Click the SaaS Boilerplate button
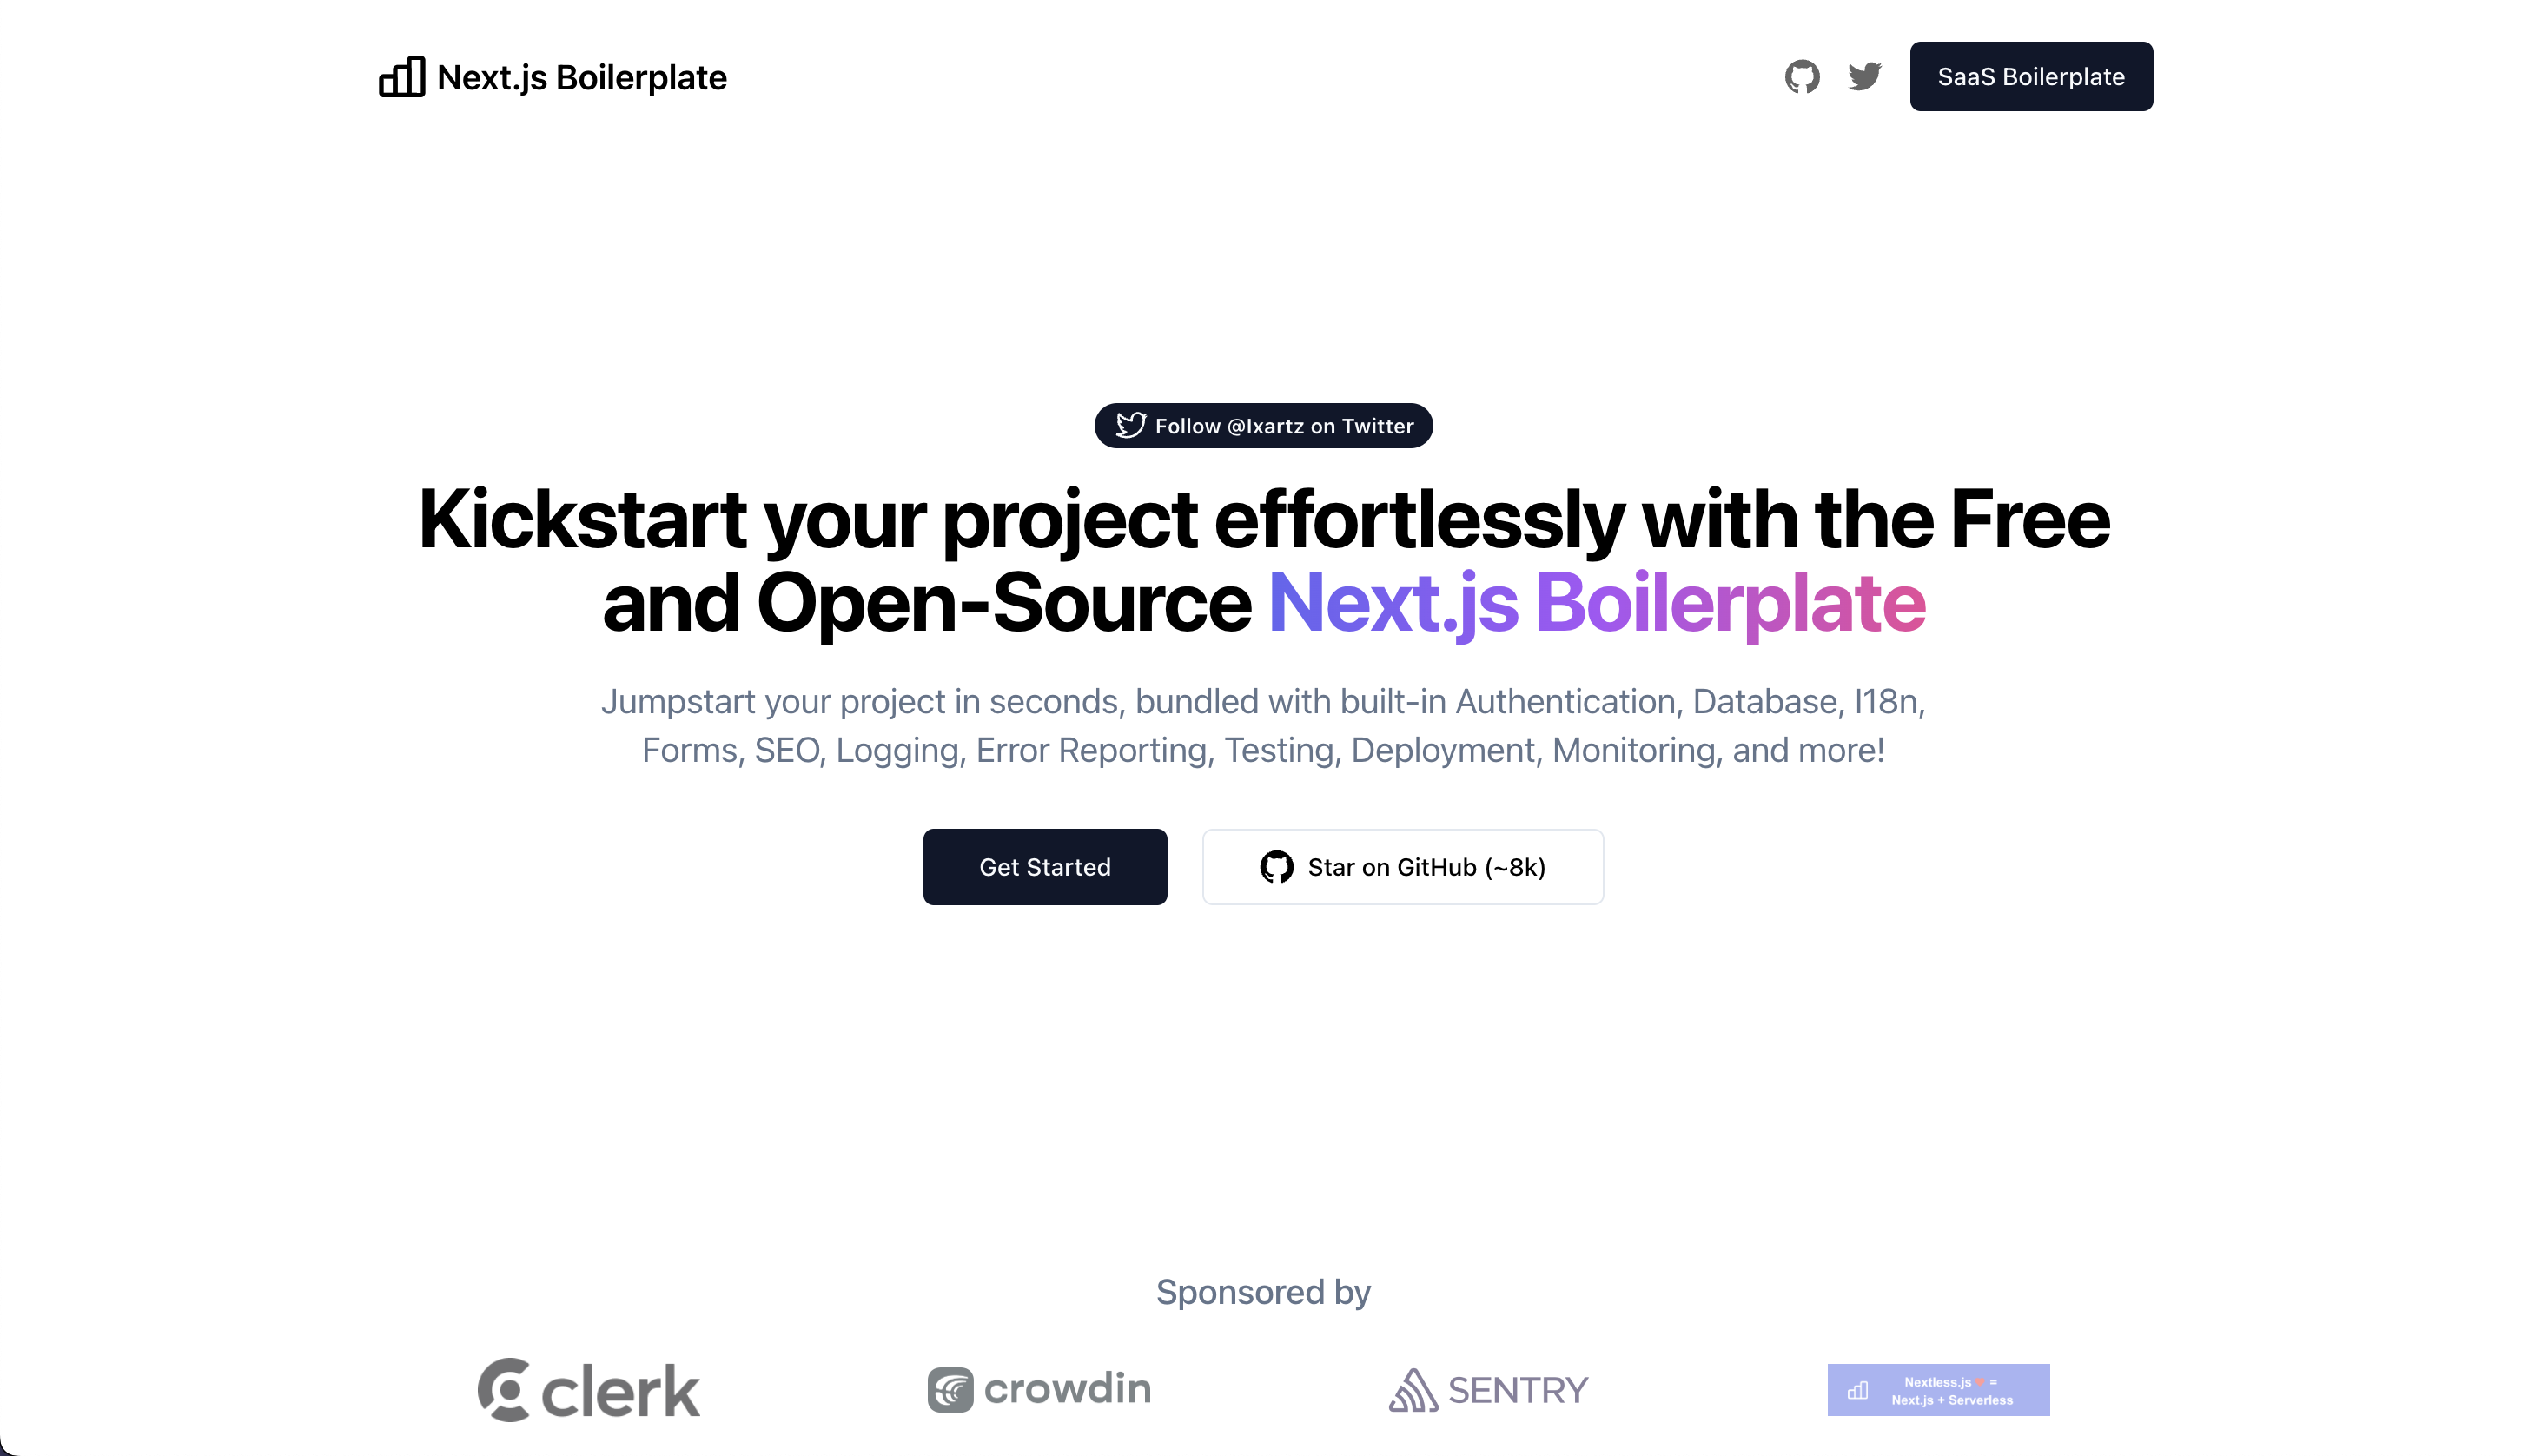This screenshot has width=2528, height=1456. point(2029,76)
